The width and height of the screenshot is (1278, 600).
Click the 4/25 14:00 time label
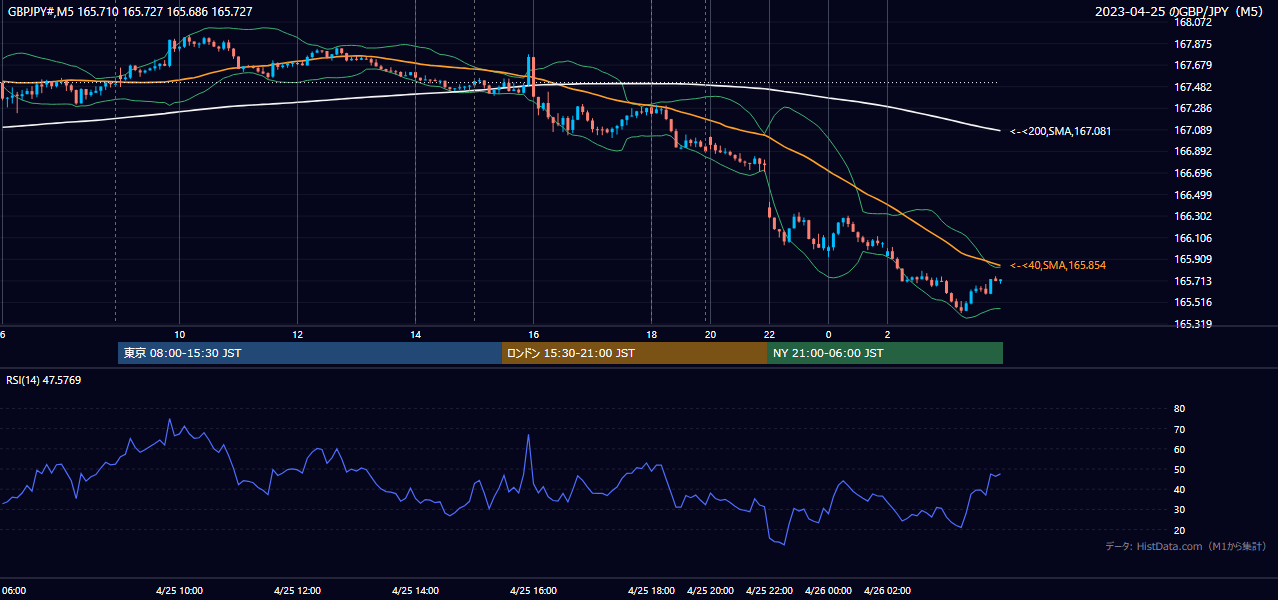[415, 591]
